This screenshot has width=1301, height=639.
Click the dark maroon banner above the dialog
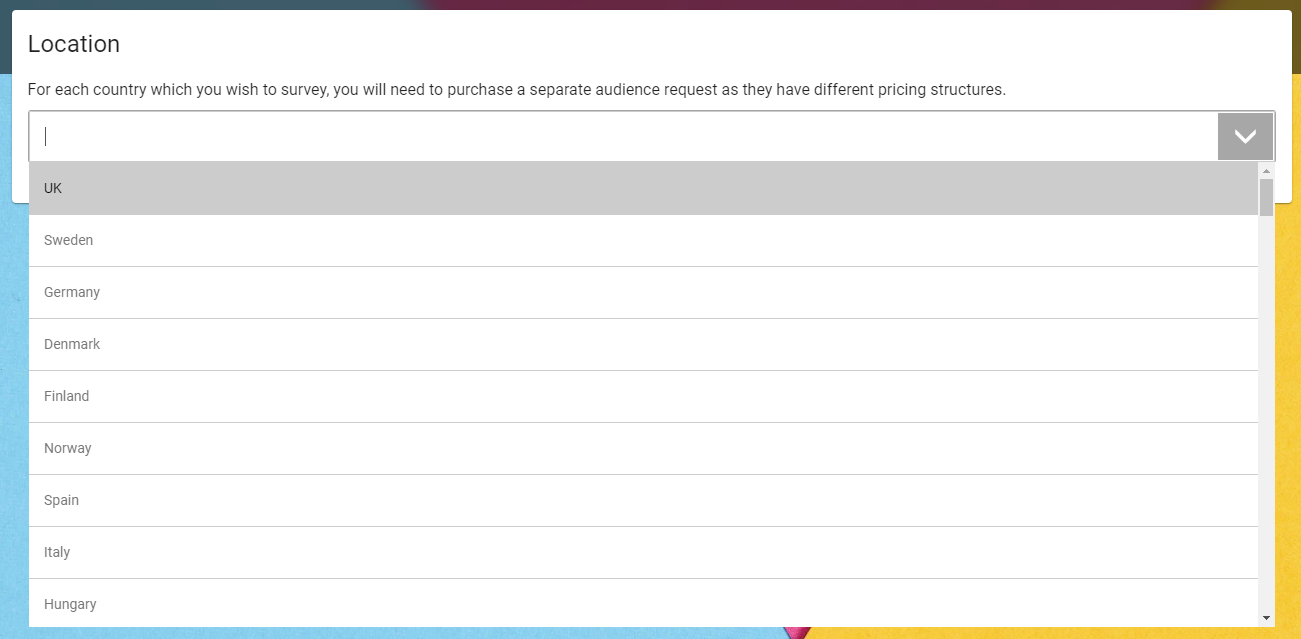click(800, 4)
